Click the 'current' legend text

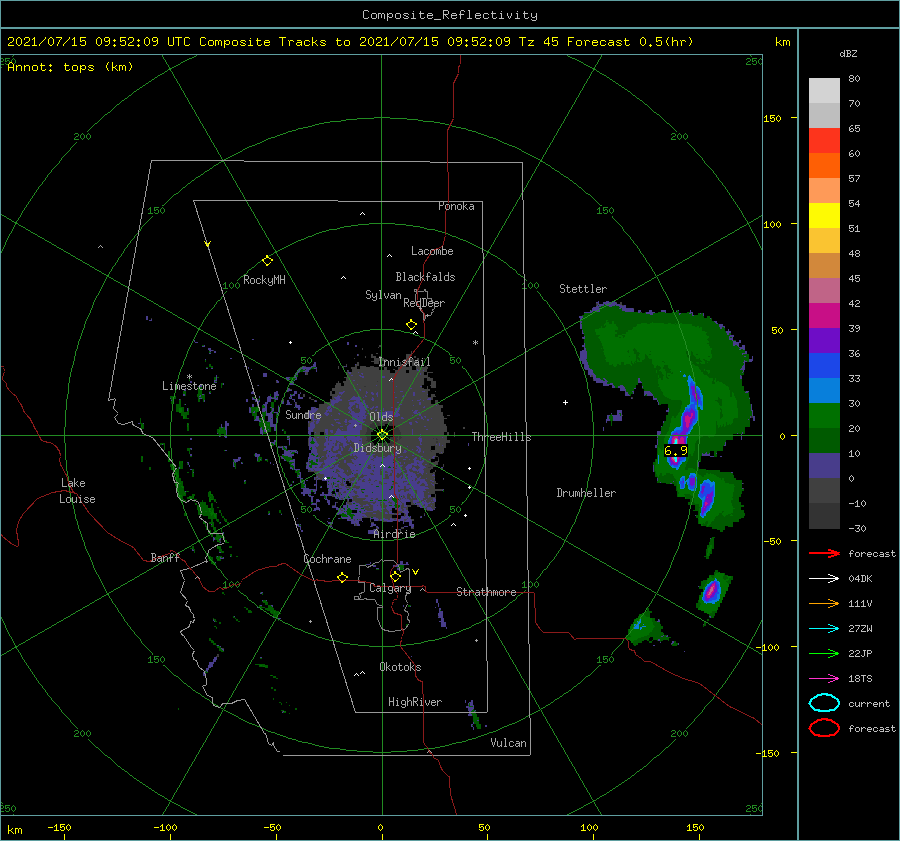(x=868, y=704)
